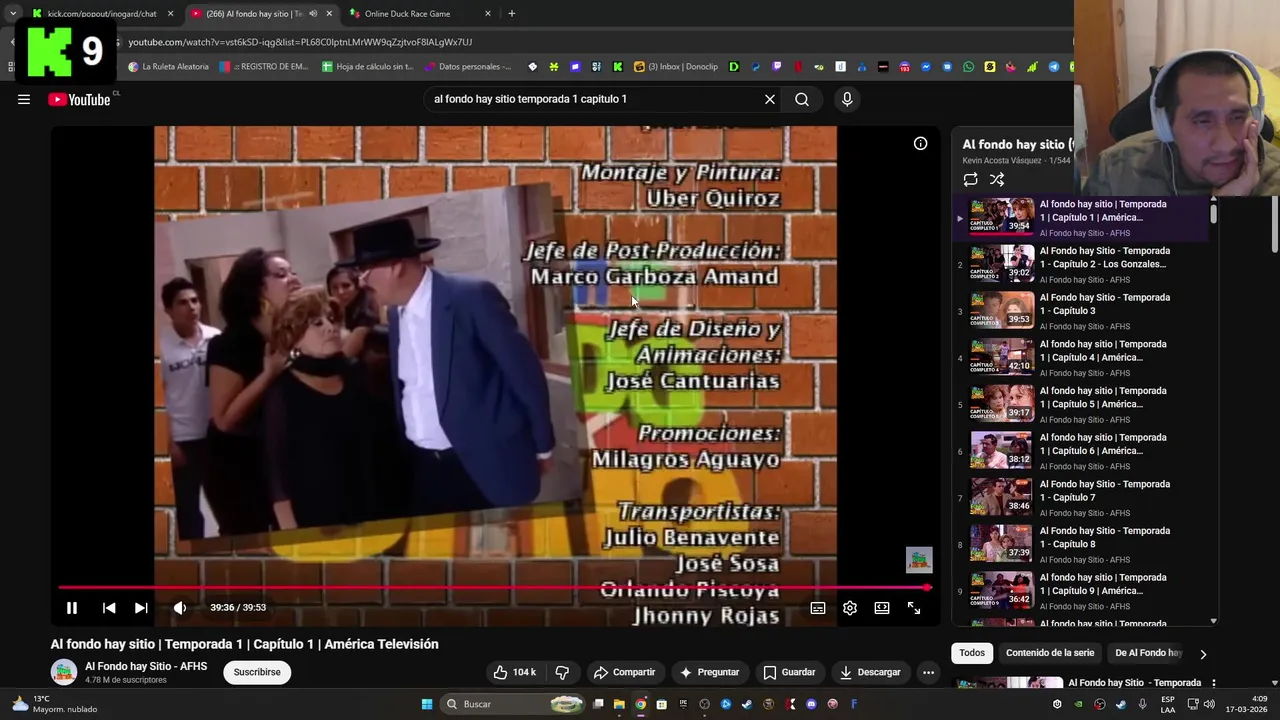Viewport: 1280px width, 720px height.
Task: Switch to theater mode
Action: (x=882, y=607)
